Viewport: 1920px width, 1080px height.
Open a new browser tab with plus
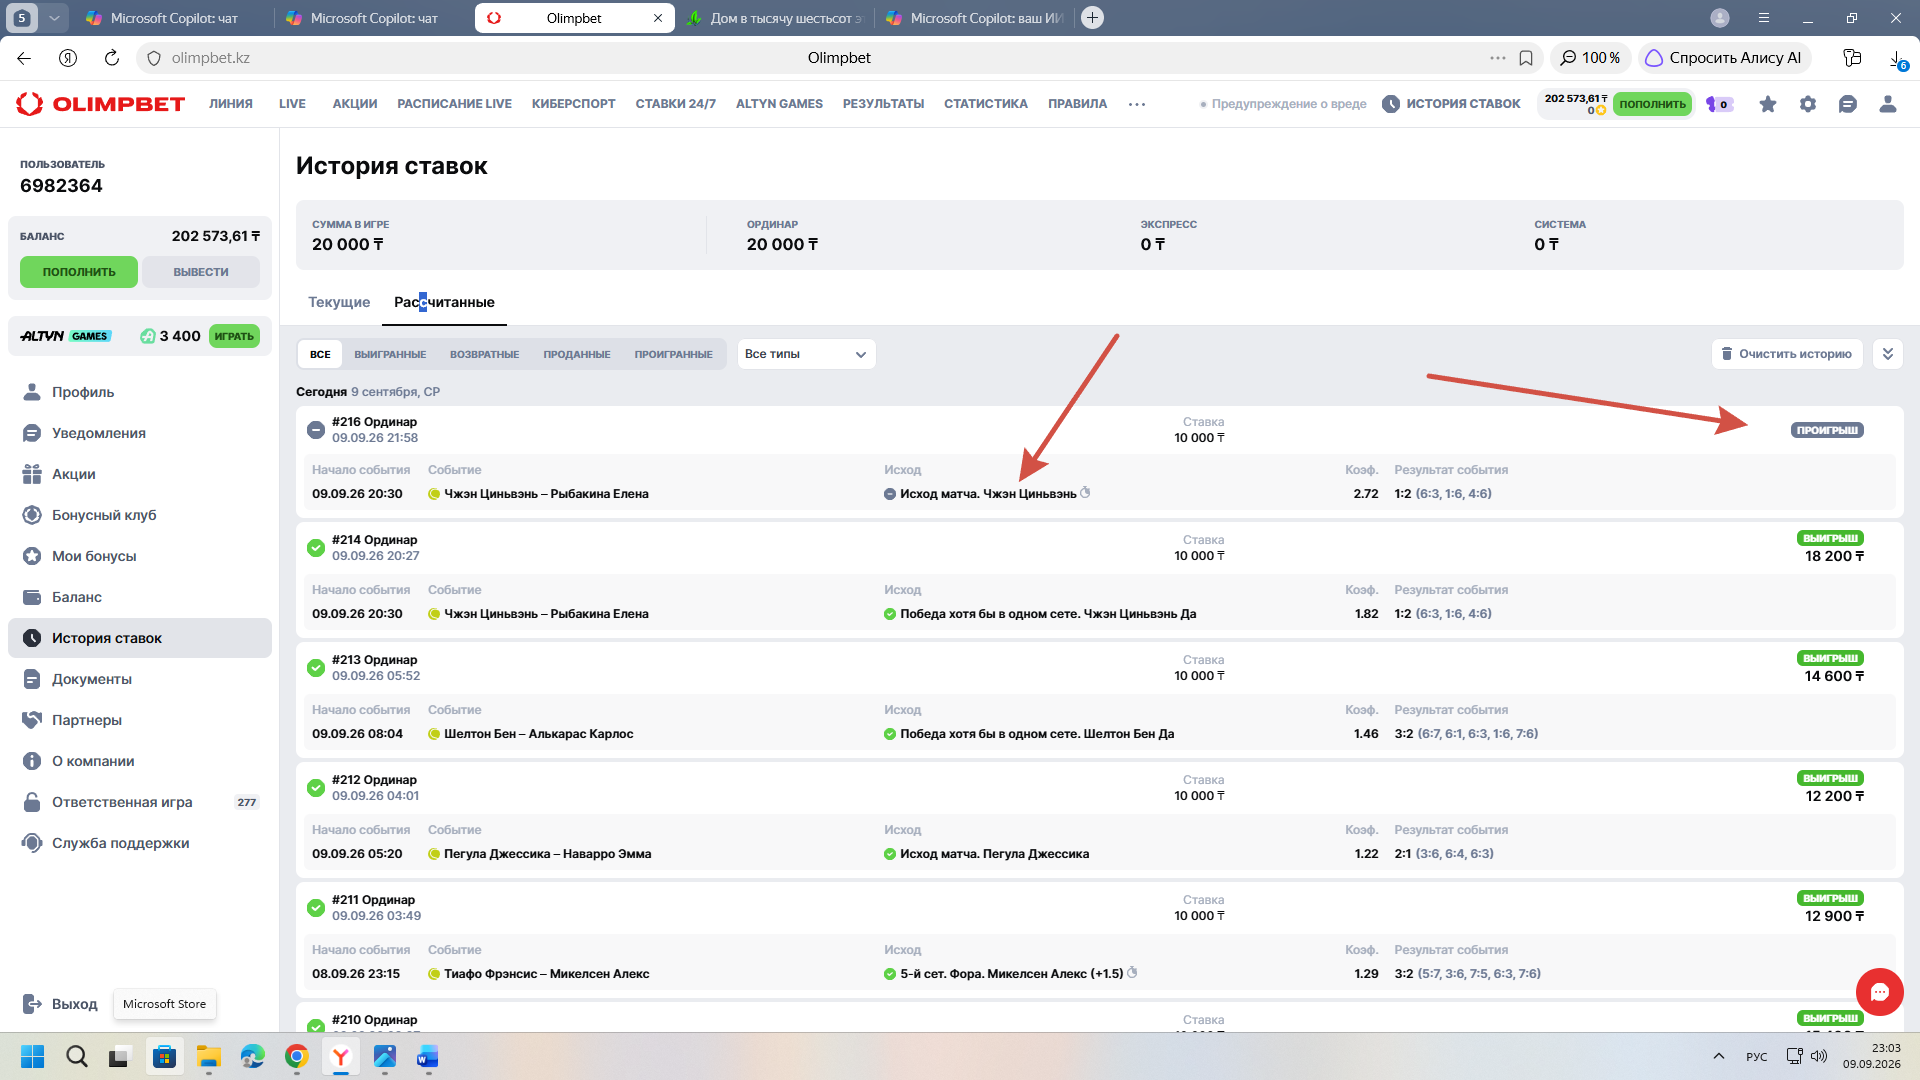point(1093,18)
